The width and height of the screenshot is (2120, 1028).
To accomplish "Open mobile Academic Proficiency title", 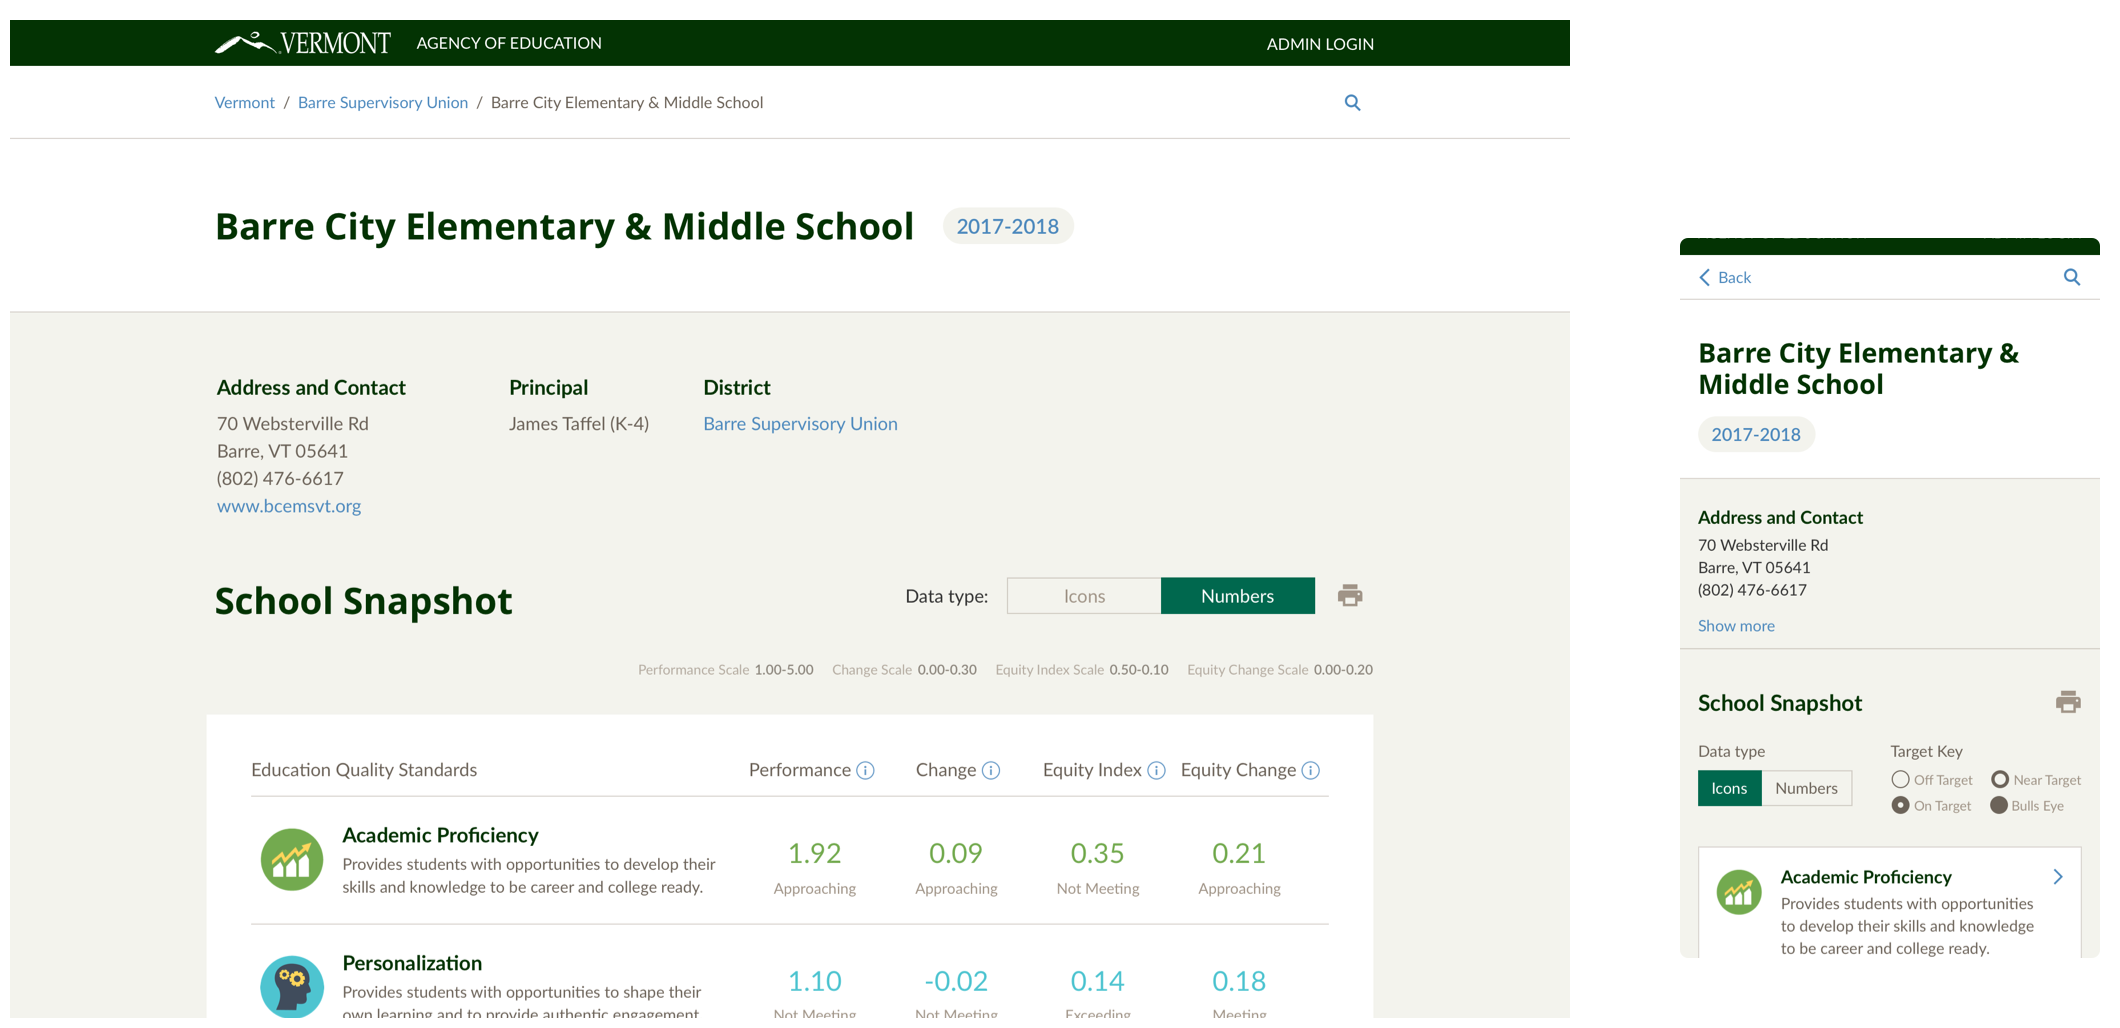I will [x=1866, y=877].
